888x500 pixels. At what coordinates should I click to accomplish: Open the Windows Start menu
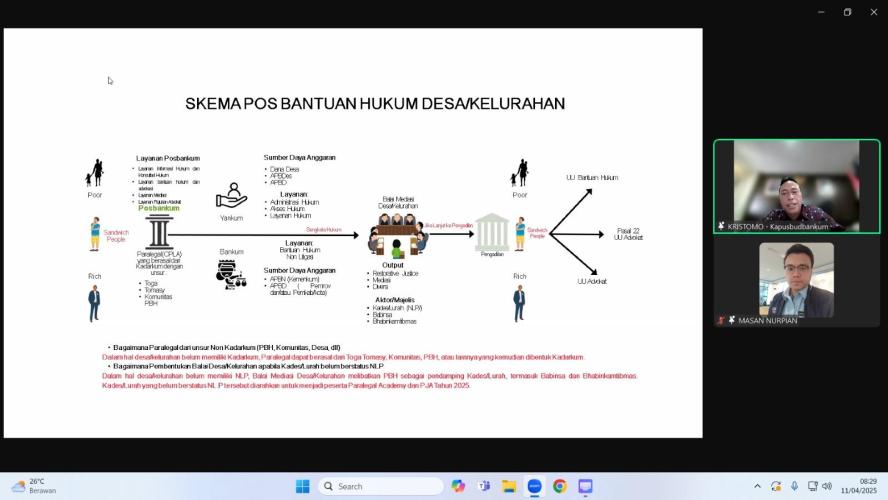click(302, 486)
